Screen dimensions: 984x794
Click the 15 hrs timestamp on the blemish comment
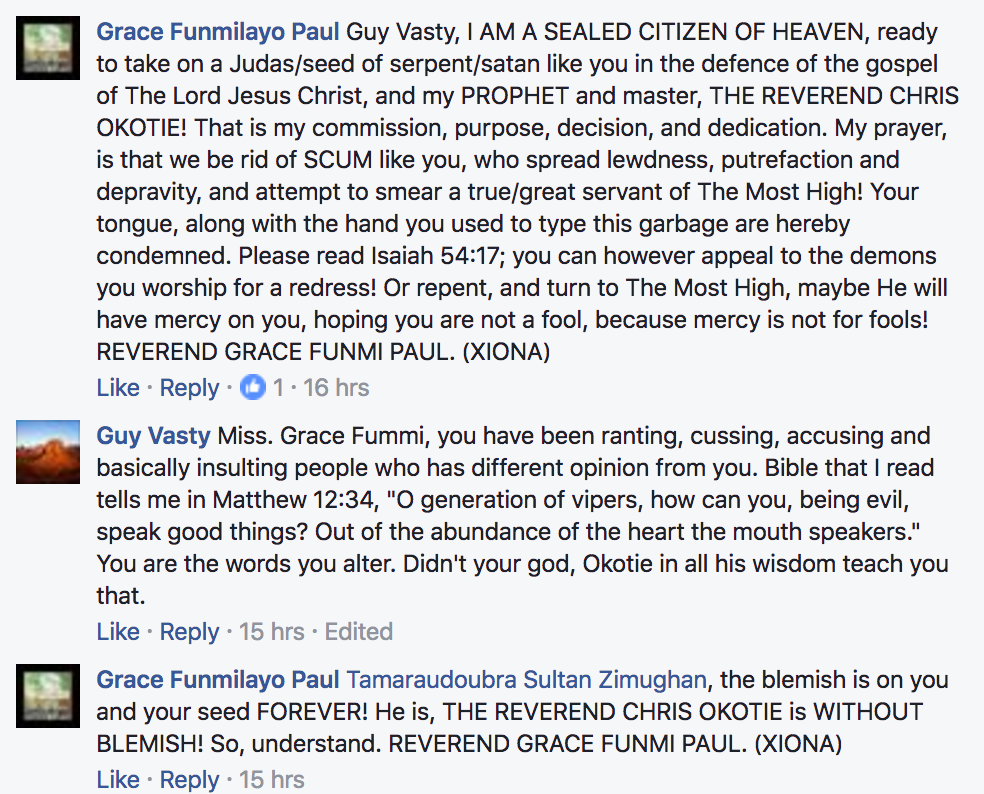(272, 780)
